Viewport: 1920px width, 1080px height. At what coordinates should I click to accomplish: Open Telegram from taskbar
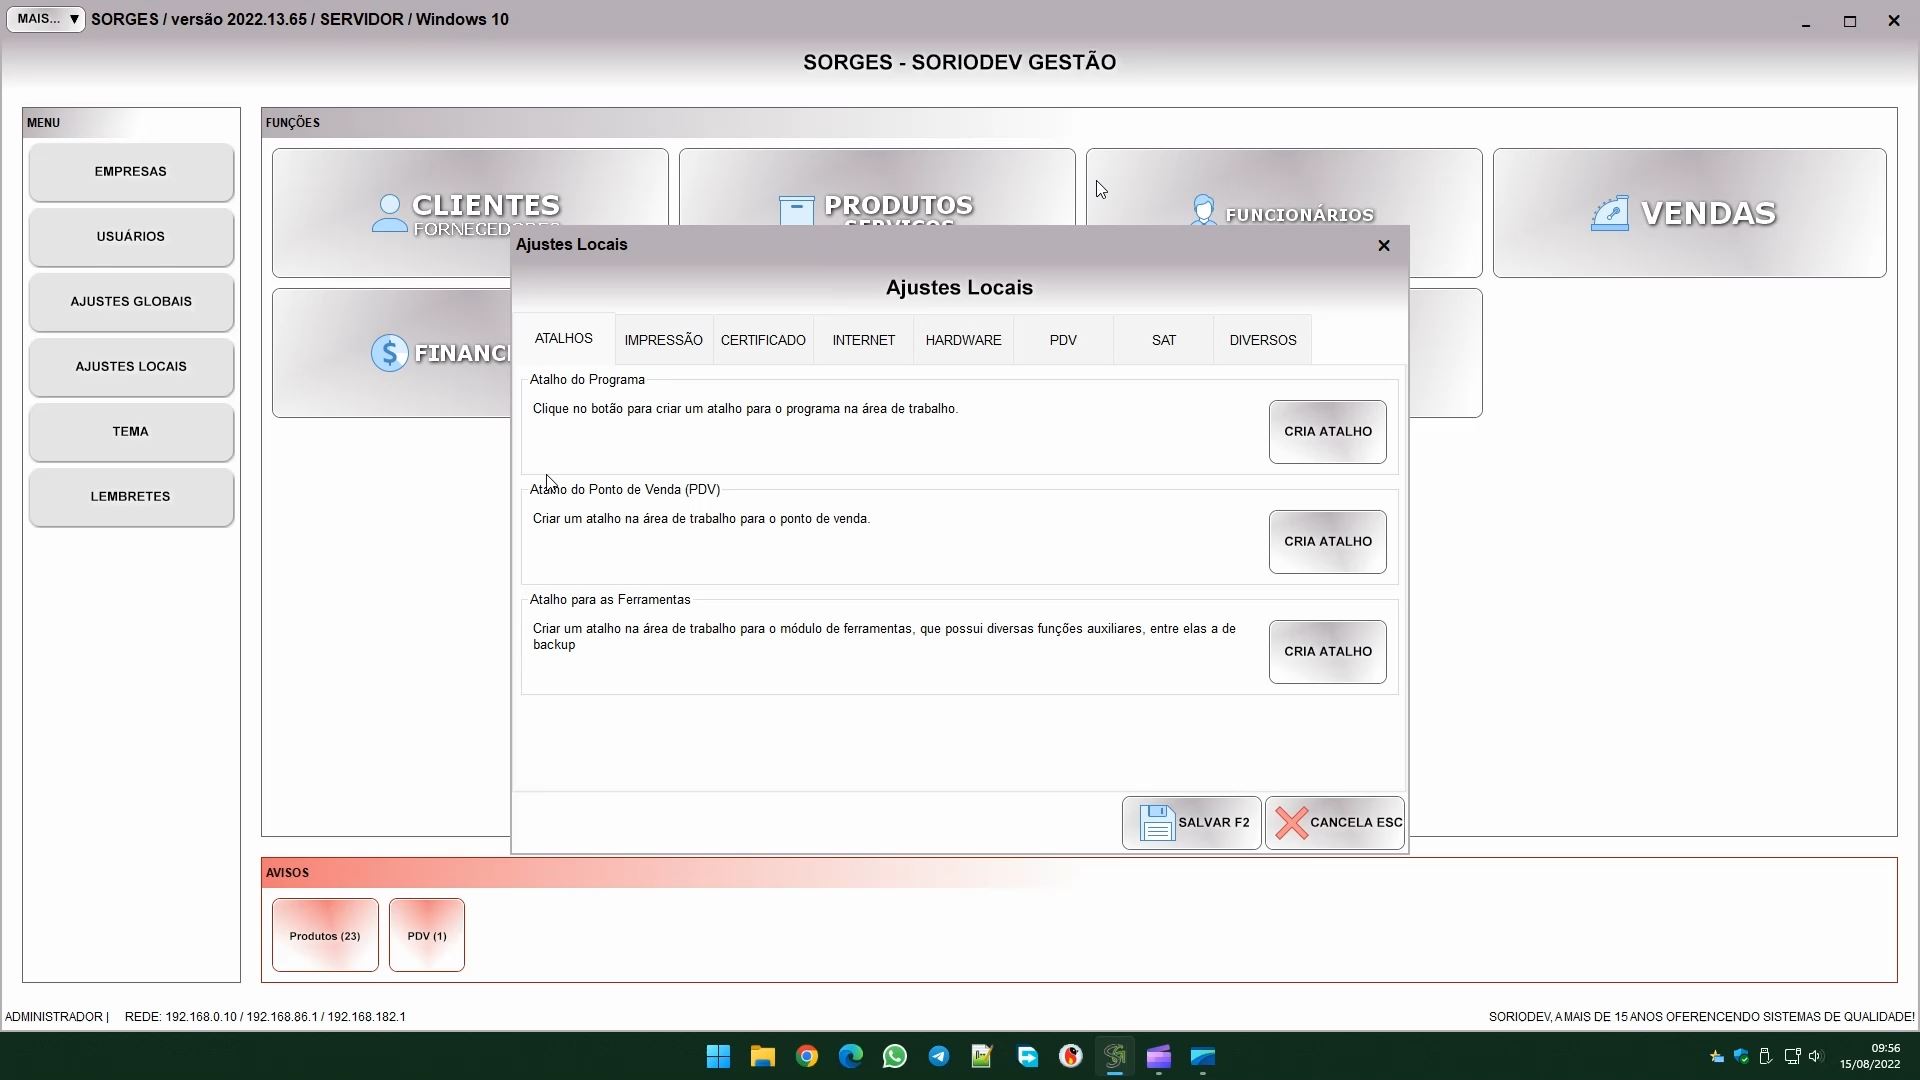click(939, 1057)
